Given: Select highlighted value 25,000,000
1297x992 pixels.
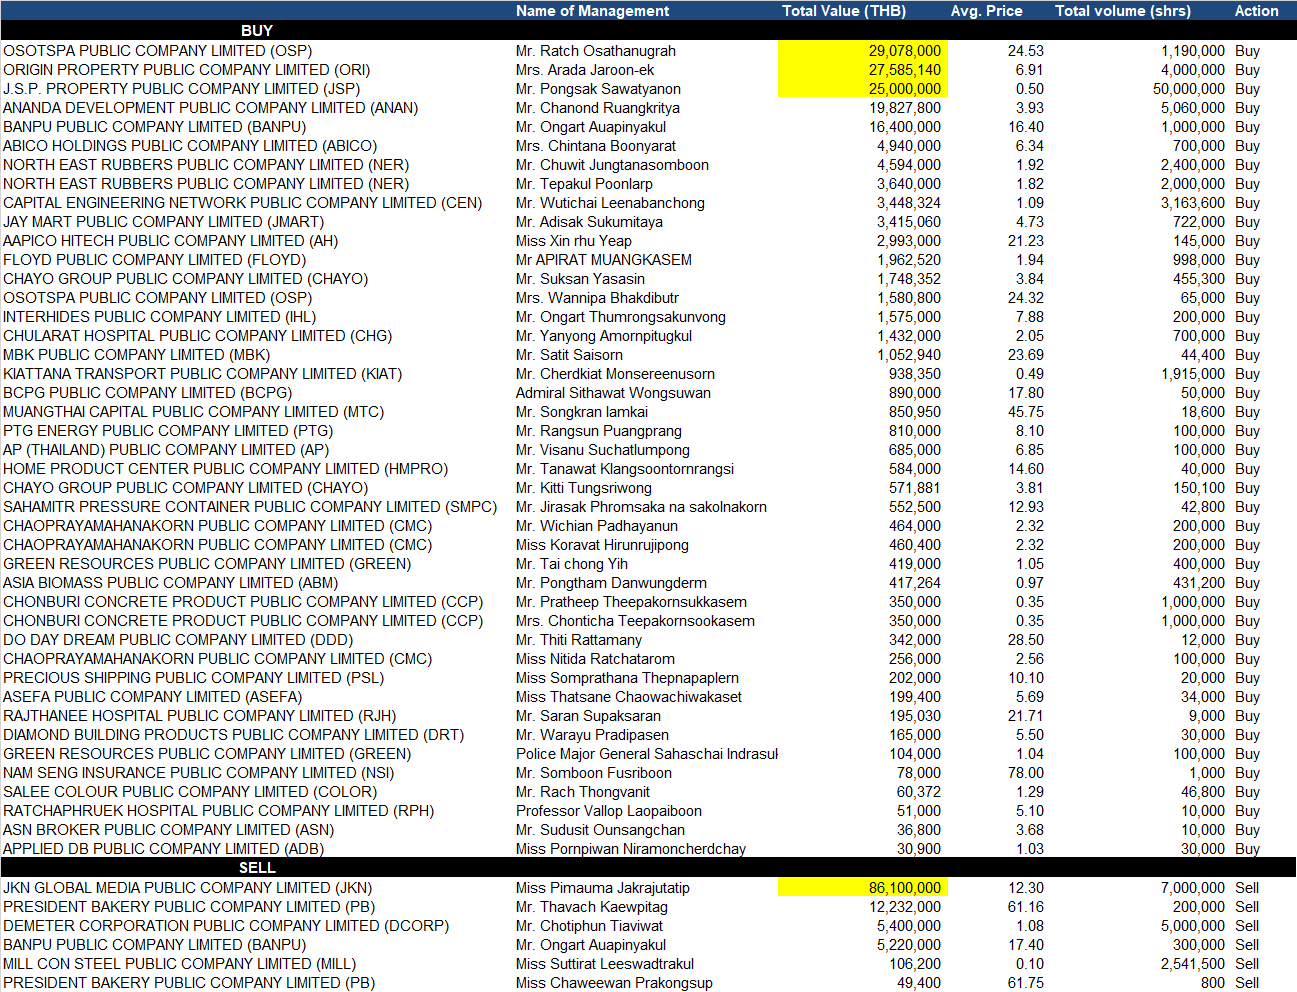Looking at the screenshot, I should coord(862,89).
